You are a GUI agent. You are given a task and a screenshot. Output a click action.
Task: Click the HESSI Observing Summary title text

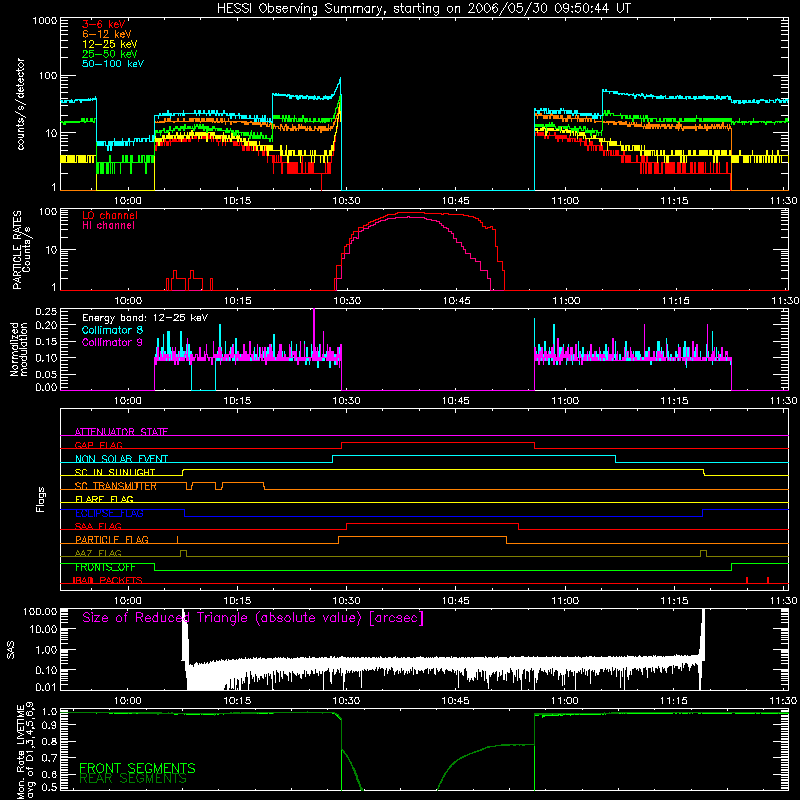pyautogui.click(x=423, y=9)
